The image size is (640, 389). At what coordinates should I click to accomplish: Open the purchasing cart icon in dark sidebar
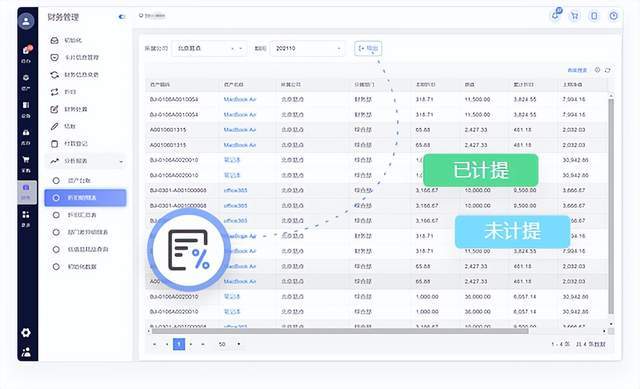pos(26,163)
